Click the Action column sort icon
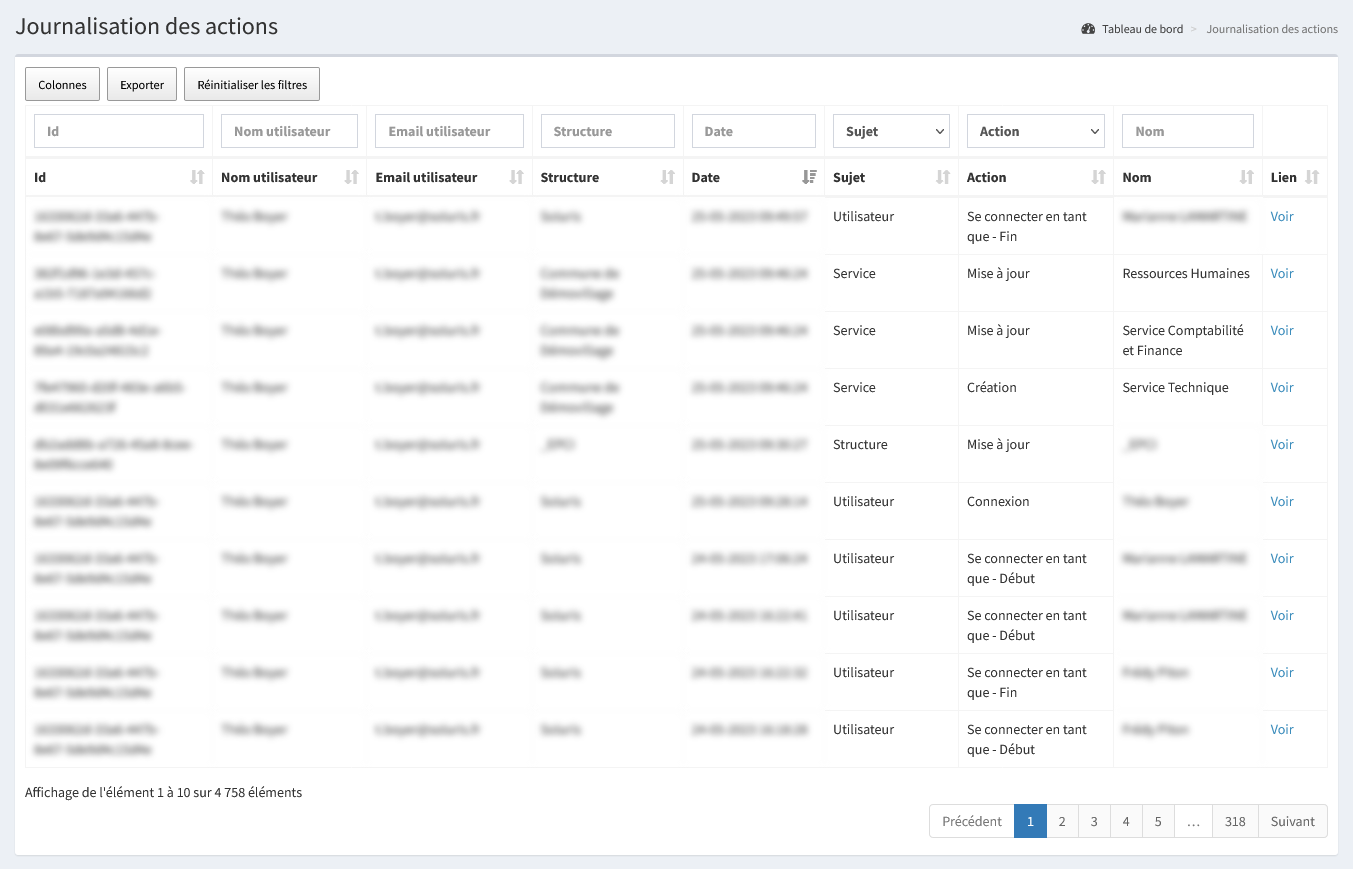 [1098, 177]
